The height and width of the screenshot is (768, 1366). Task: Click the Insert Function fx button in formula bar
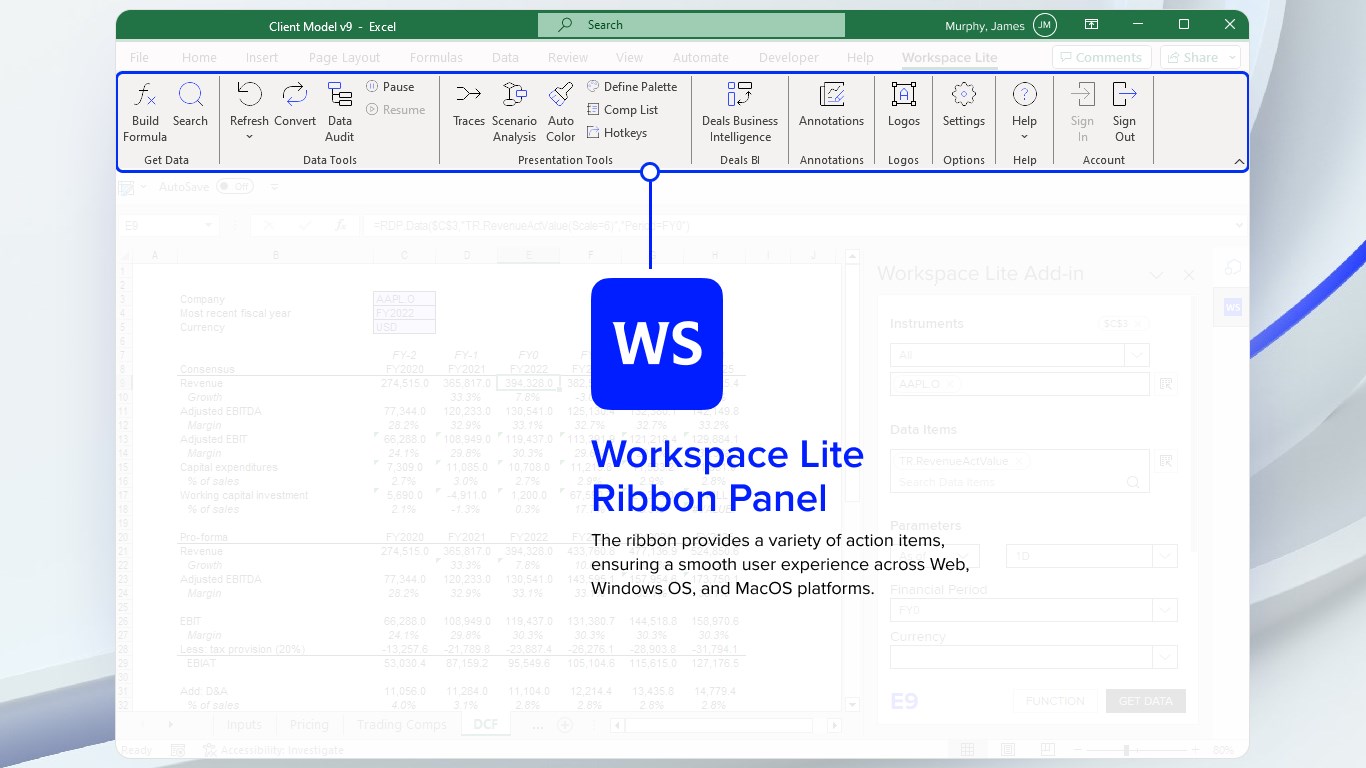340,226
